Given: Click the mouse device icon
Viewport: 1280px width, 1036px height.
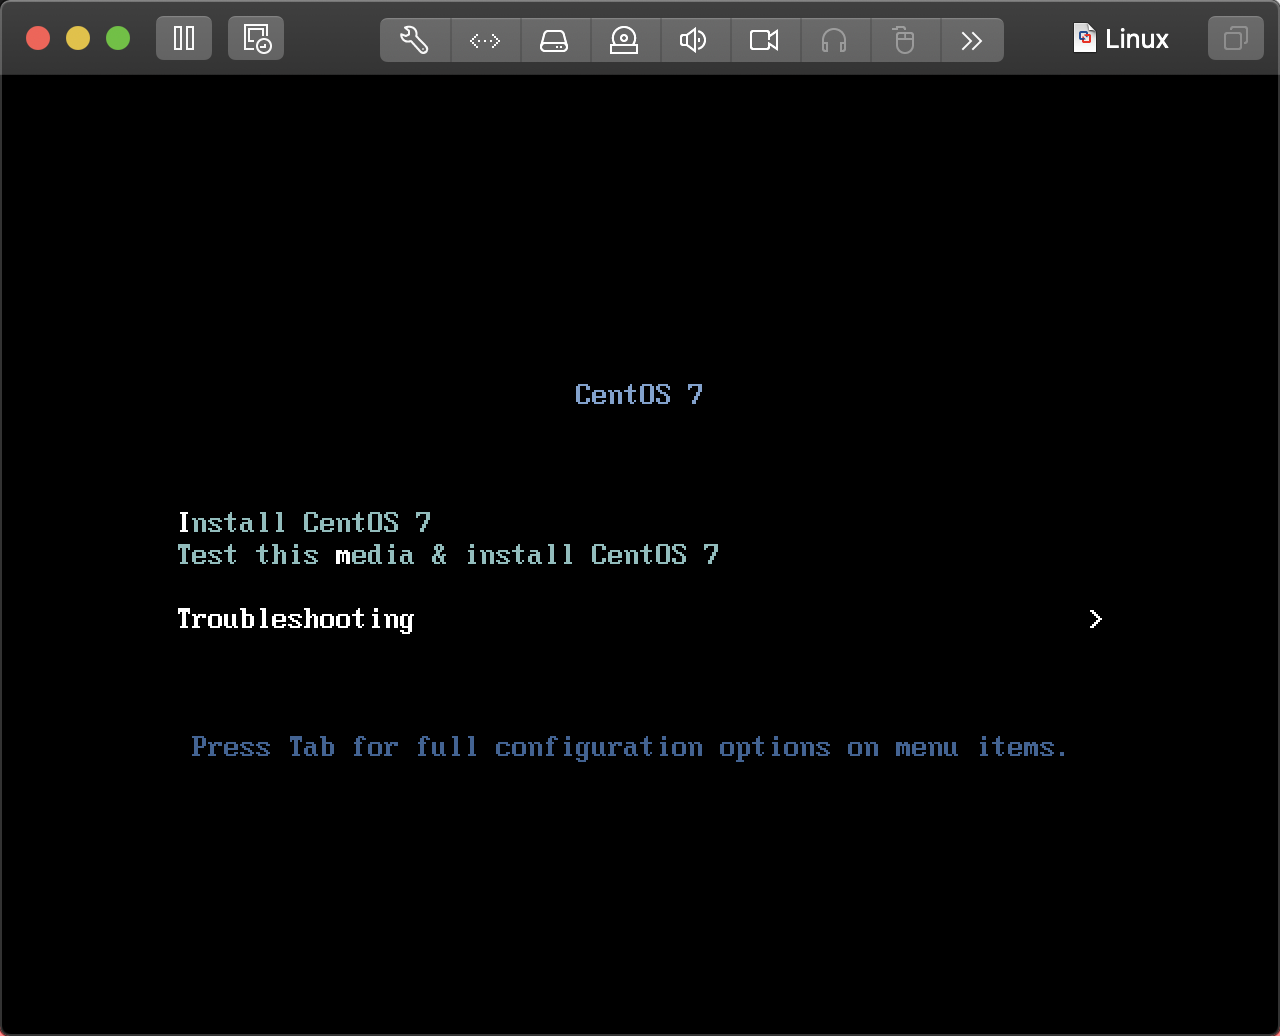Looking at the screenshot, I should click(x=904, y=40).
